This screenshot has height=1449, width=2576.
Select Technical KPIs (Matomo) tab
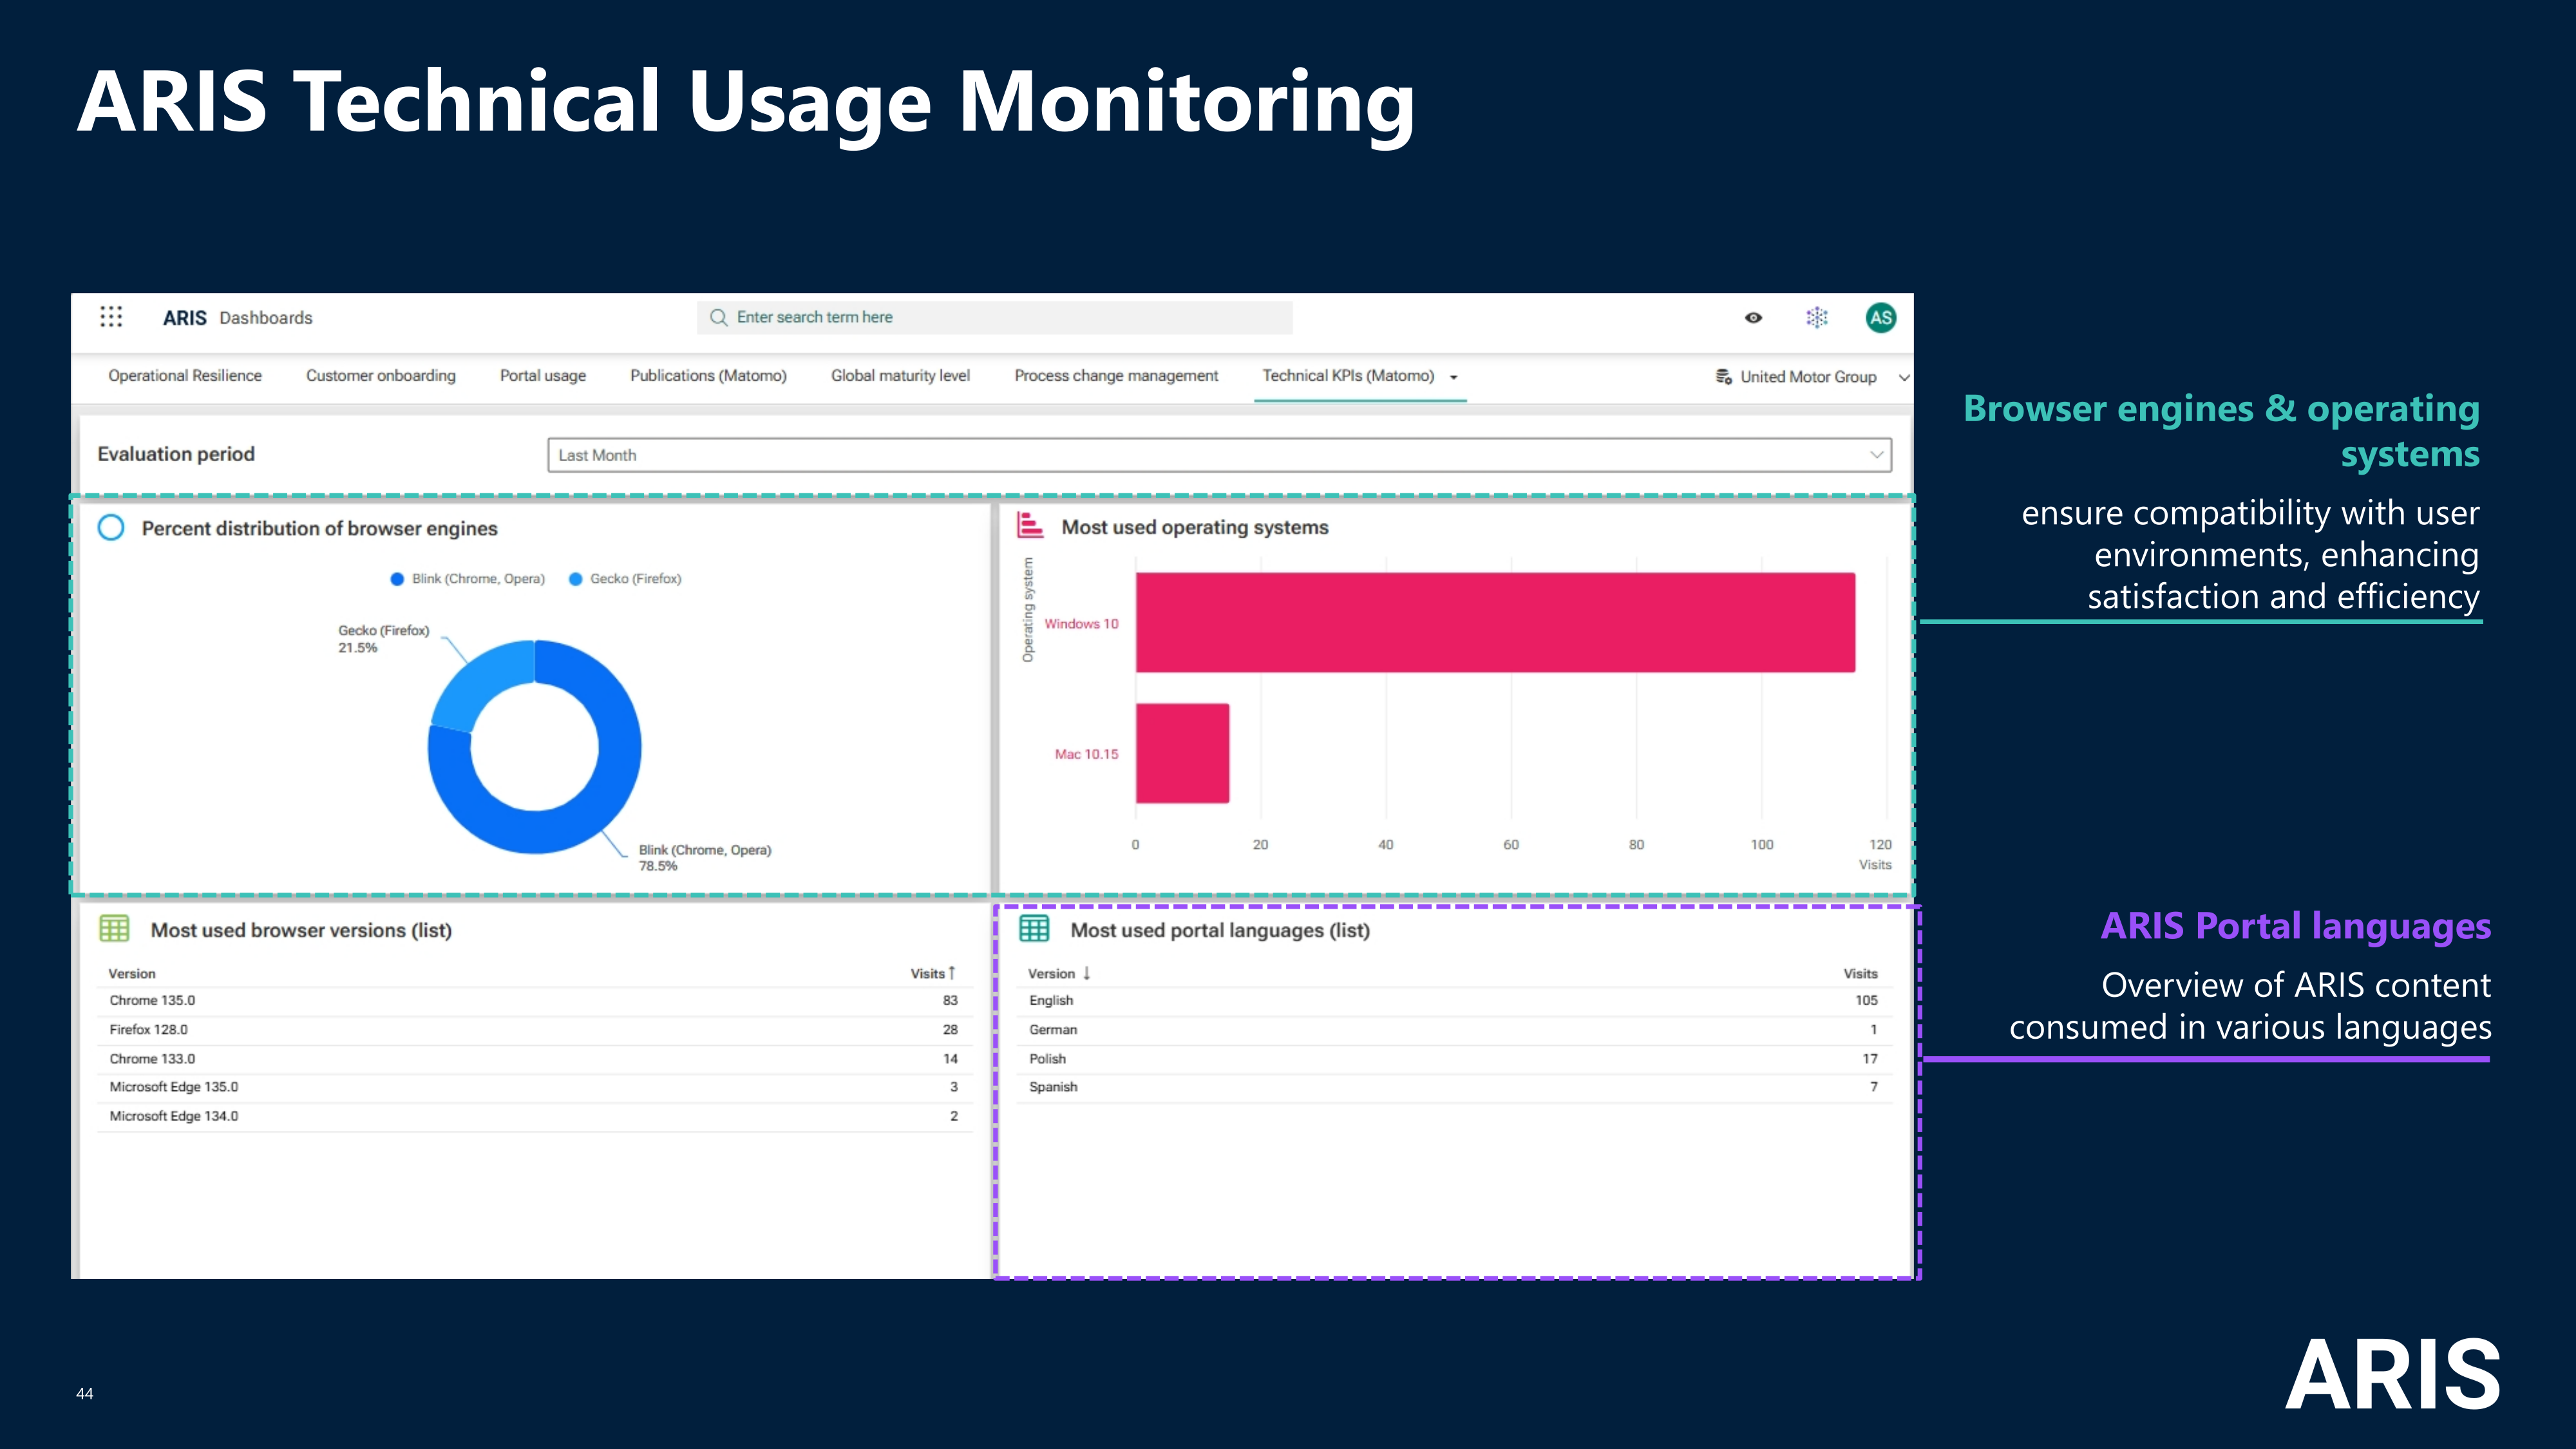click(x=1348, y=376)
